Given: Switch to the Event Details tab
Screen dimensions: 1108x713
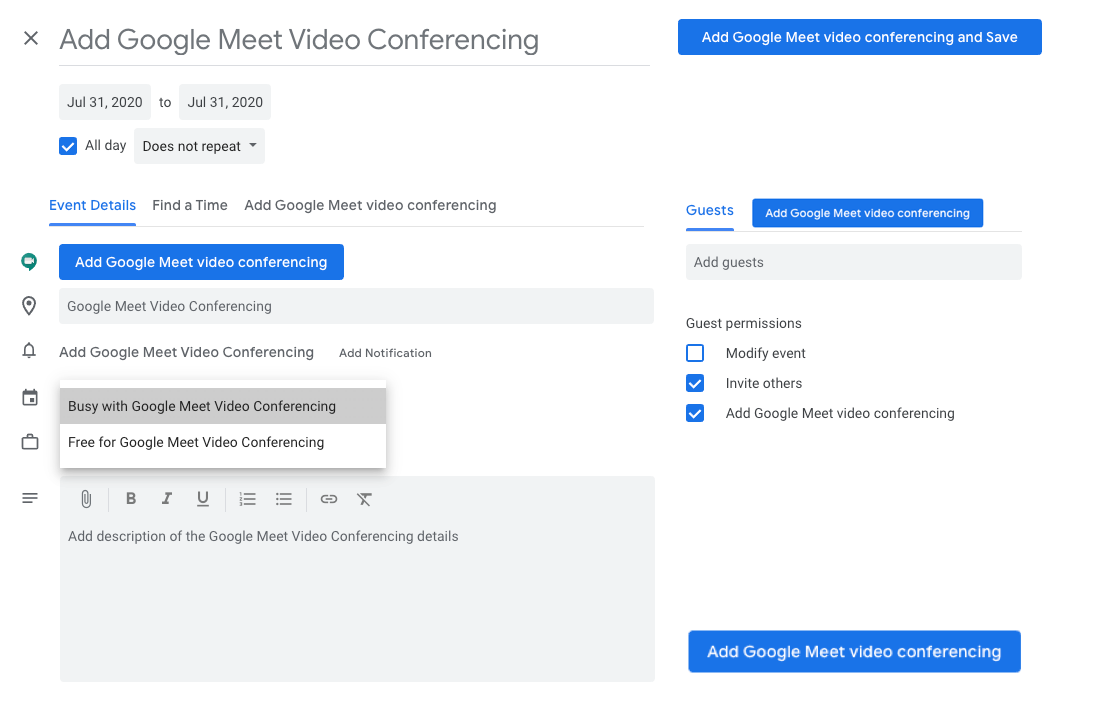Looking at the screenshot, I should click(x=93, y=206).
